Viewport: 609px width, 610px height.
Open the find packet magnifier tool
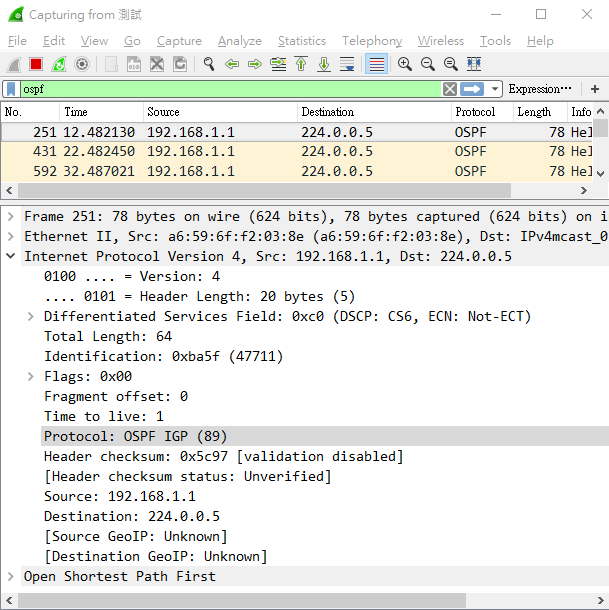click(x=209, y=64)
